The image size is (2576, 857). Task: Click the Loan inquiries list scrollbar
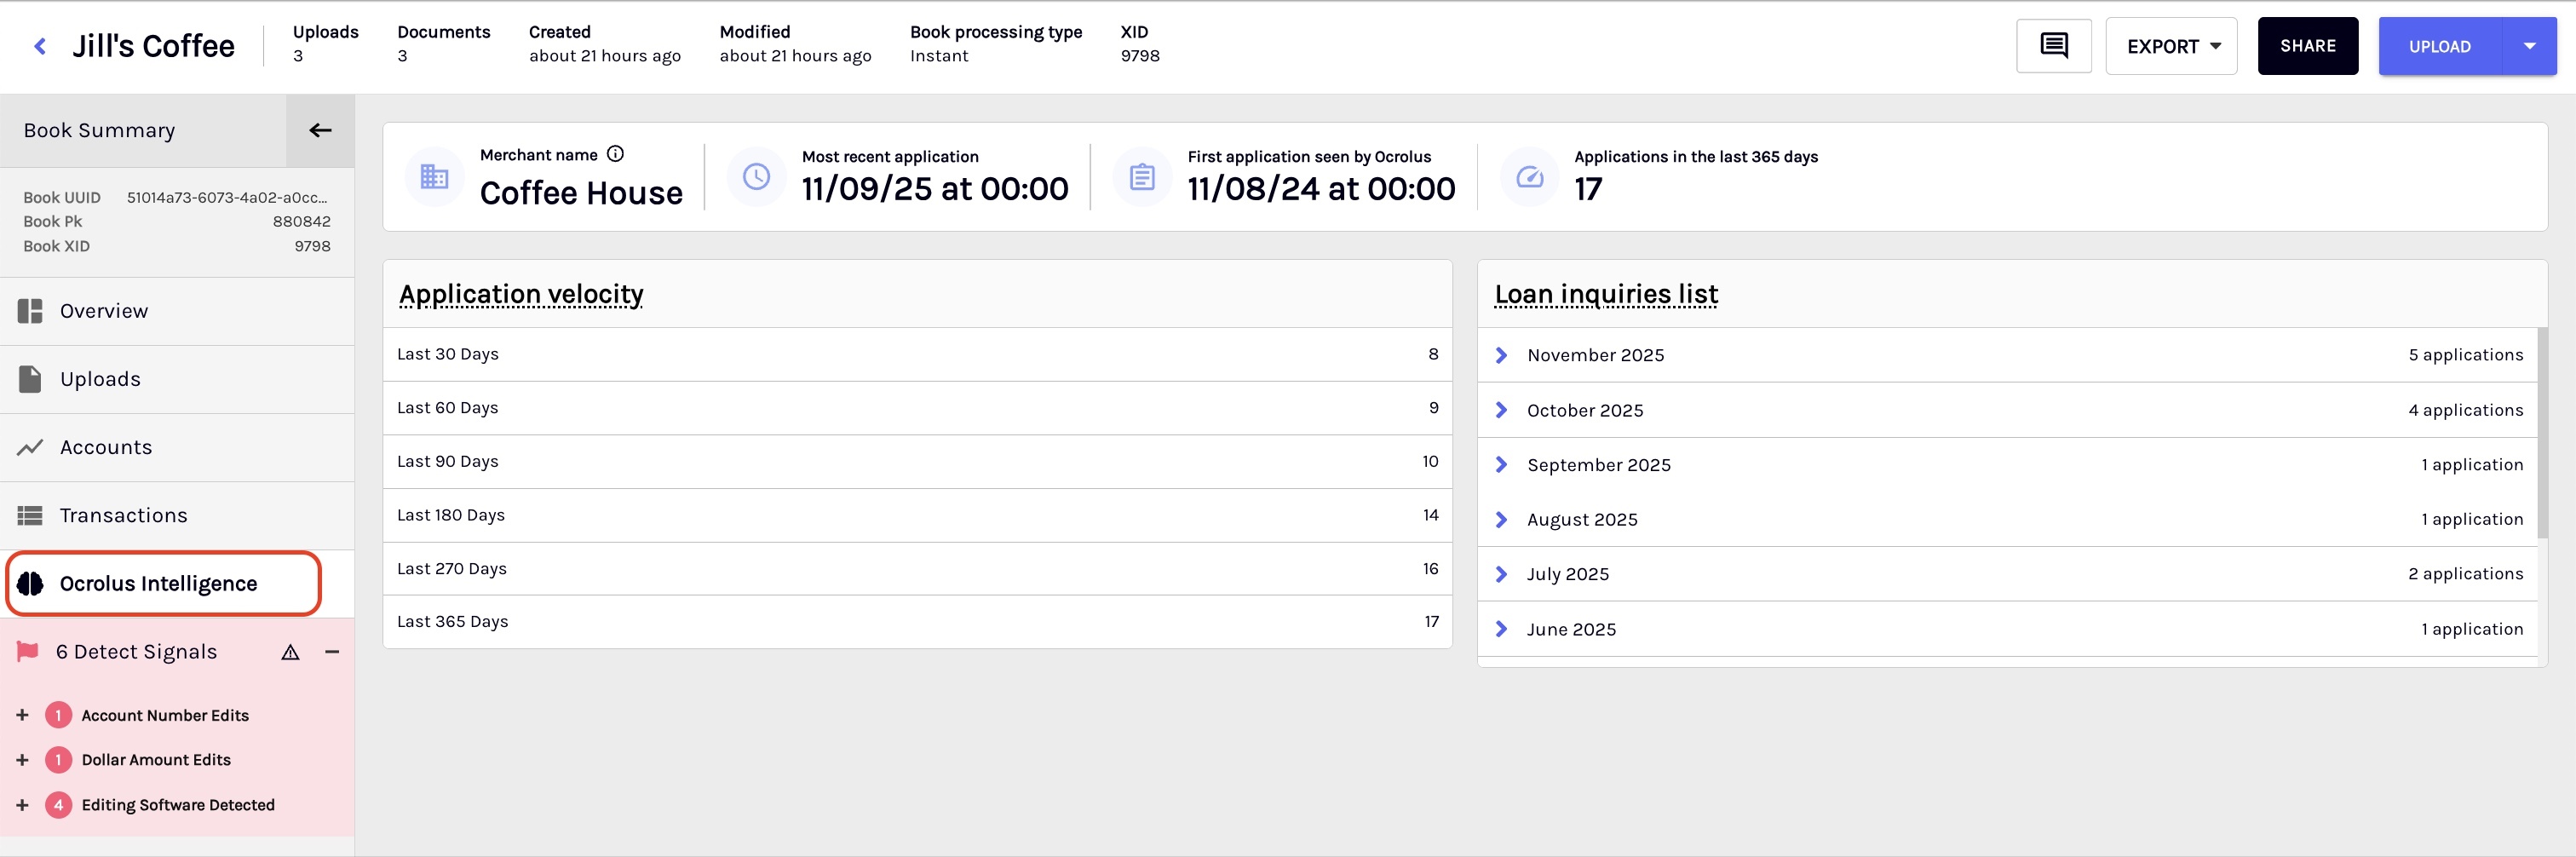click(x=2542, y=434)
